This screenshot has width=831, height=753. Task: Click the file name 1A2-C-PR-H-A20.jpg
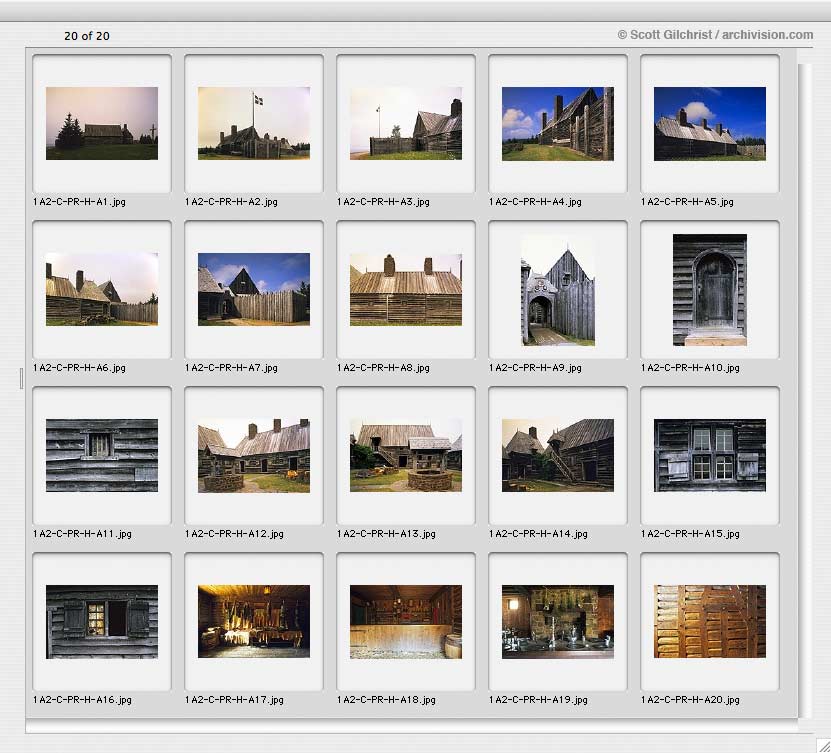tap(691, 699)
